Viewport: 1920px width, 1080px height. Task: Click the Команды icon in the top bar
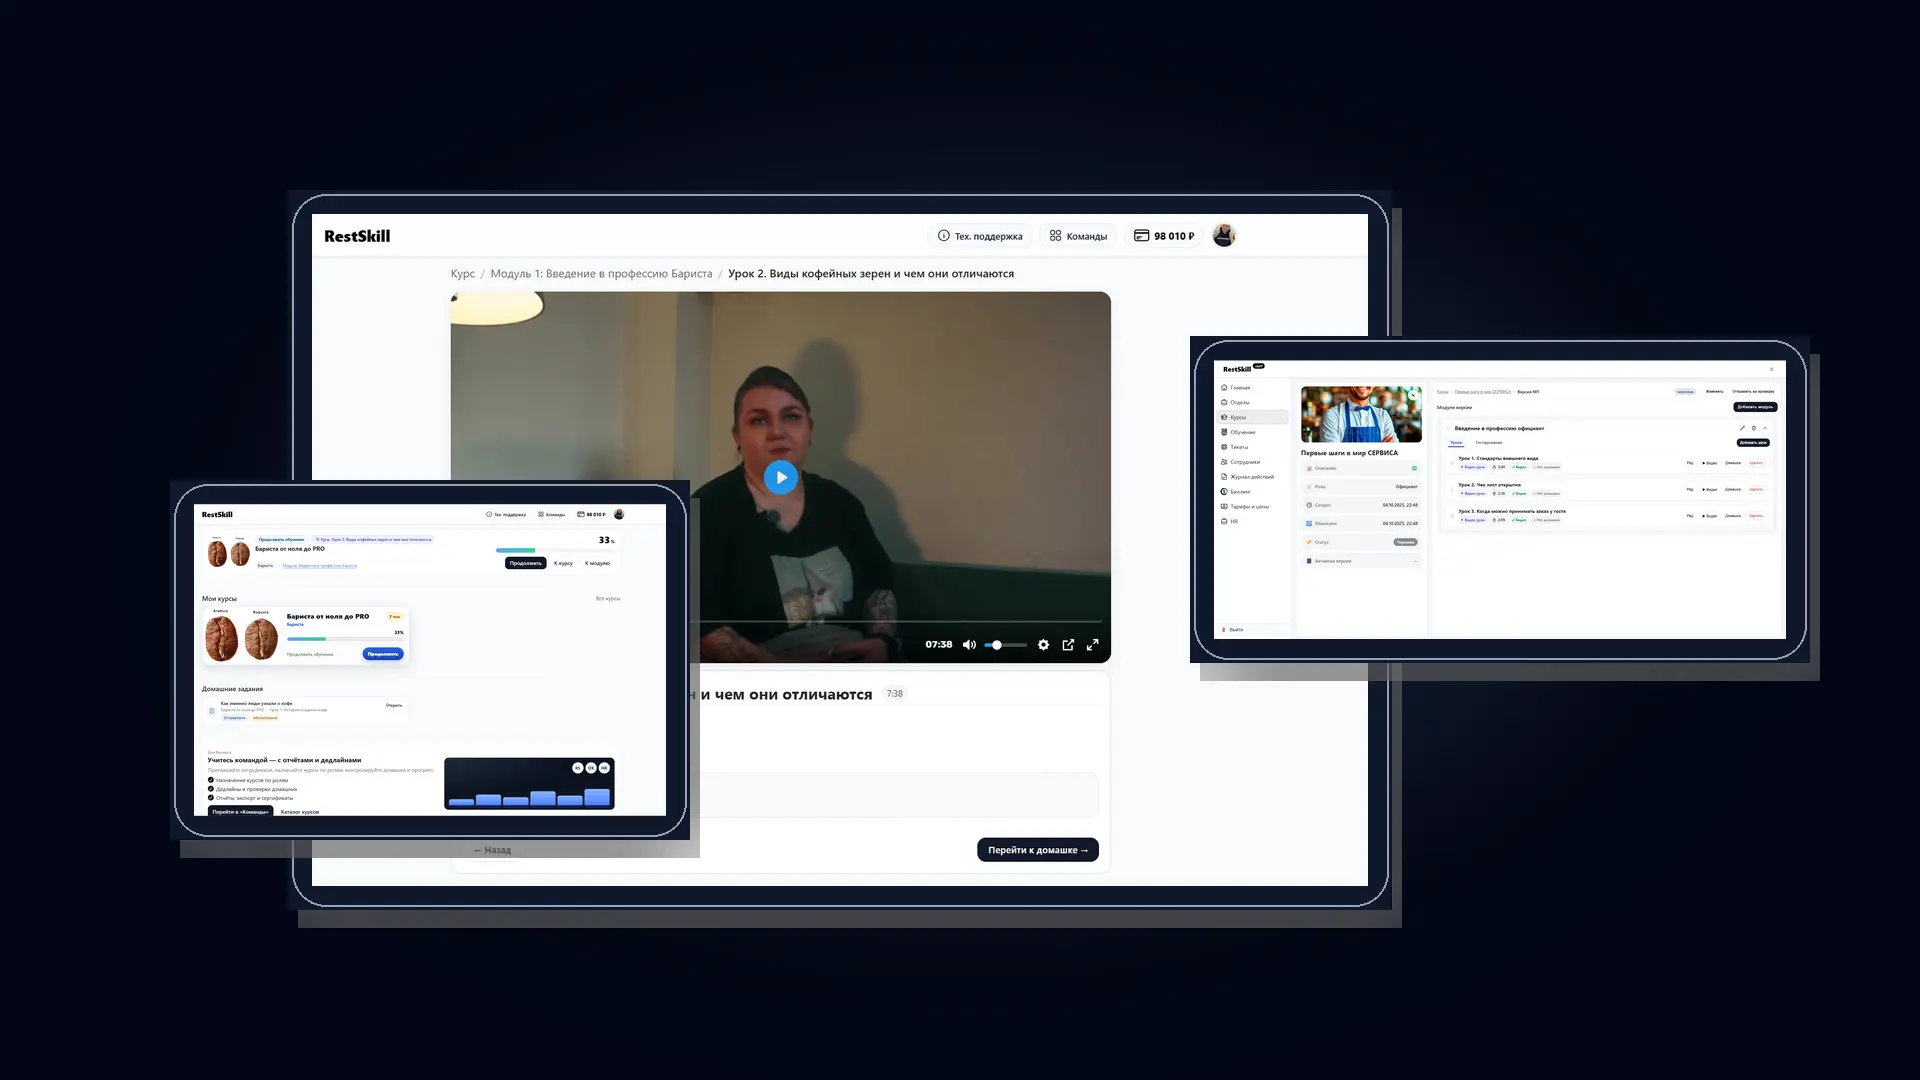[x=1056, y=235]
